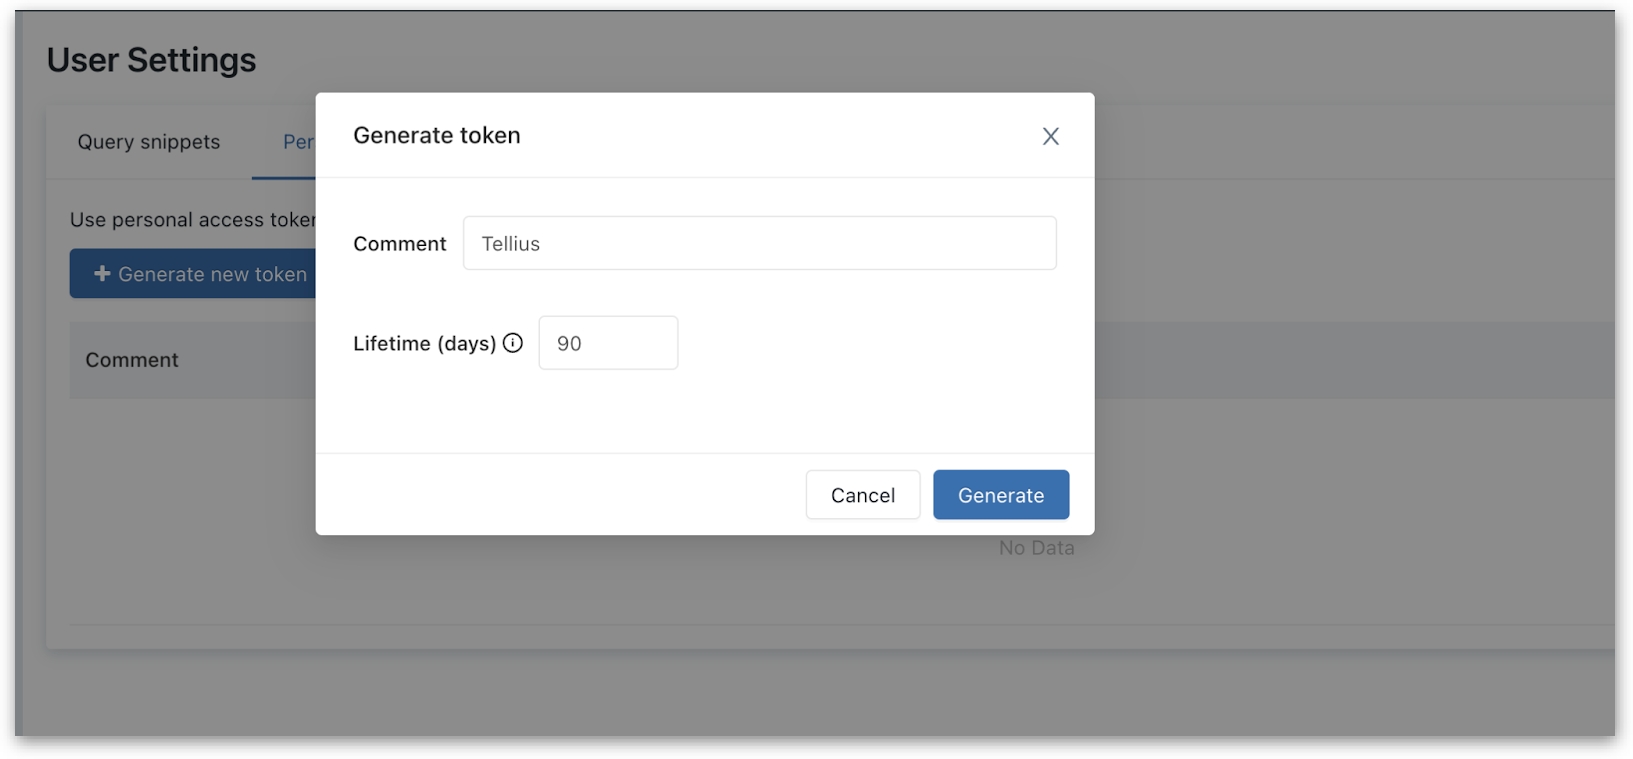Click the plus icon on Generate new token
This screenshot has width=1633, height=759.
coord(102,273)
